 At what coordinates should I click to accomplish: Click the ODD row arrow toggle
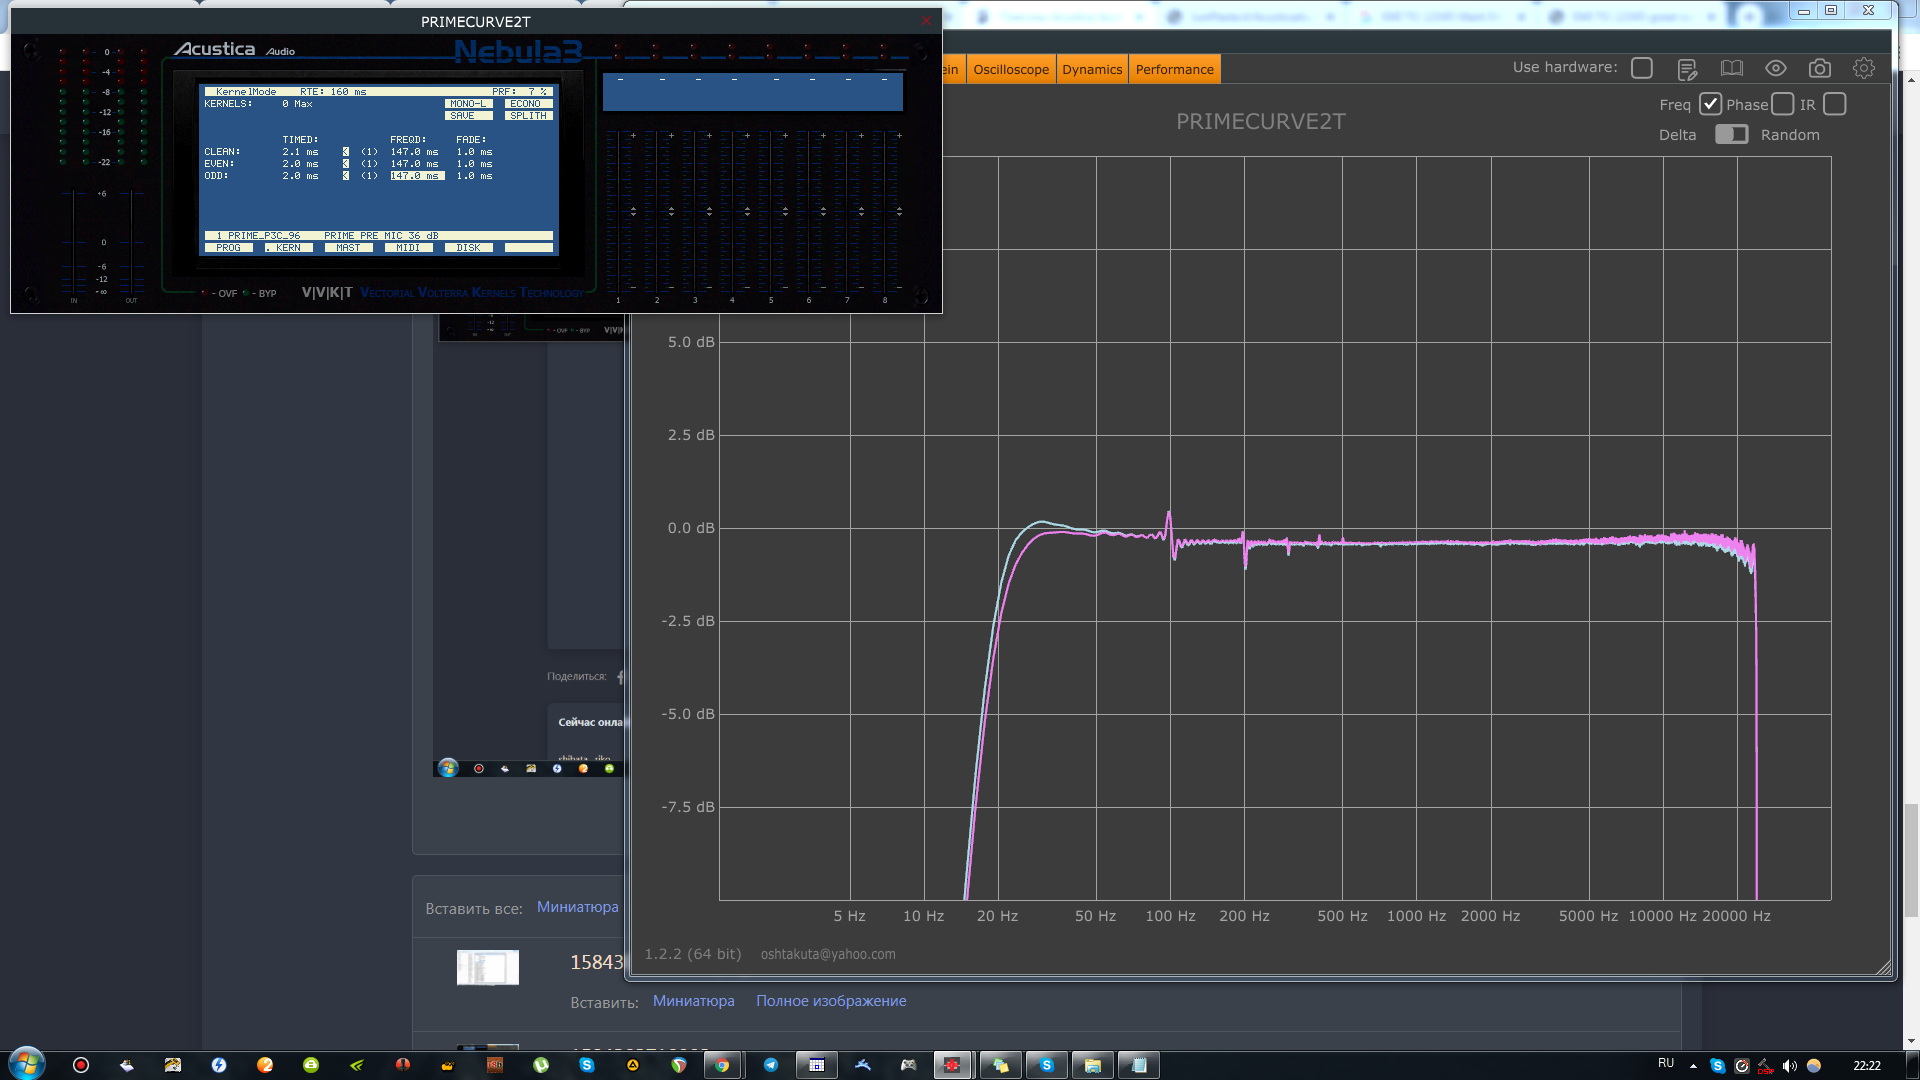pos(346,176)
